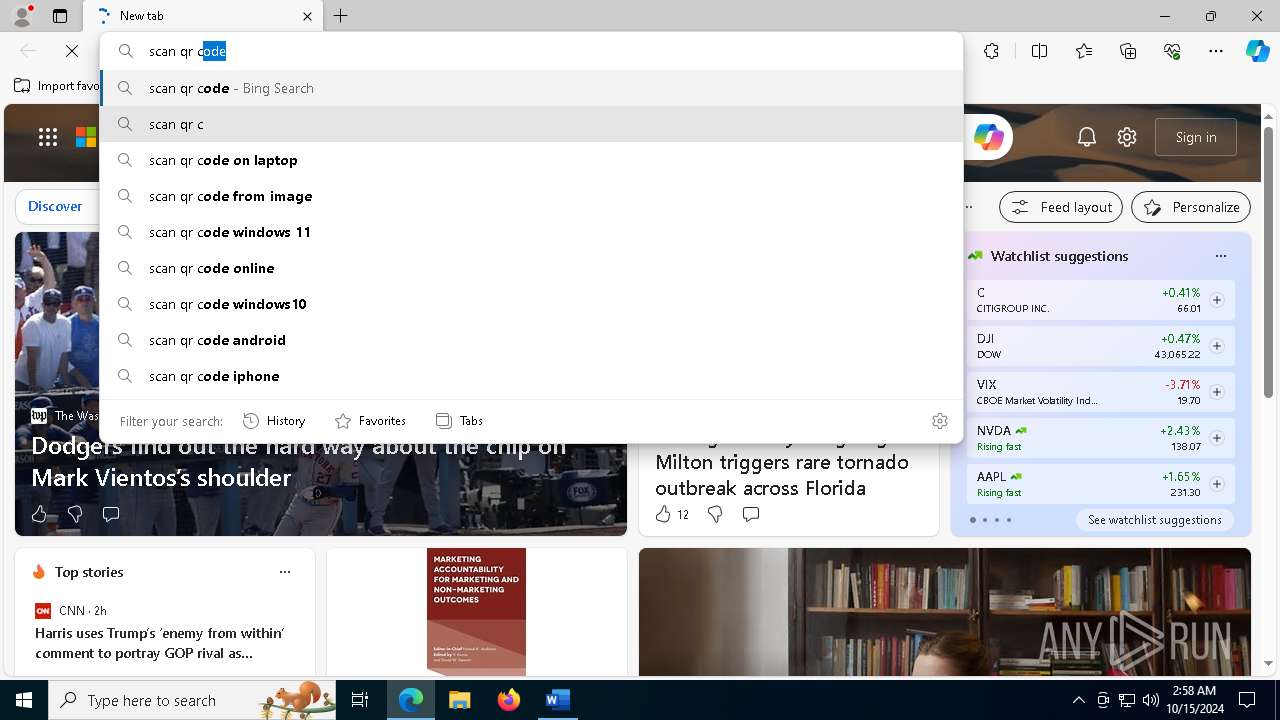Open Top stories more options
The image size is (1280, 720).
[285, 572]
